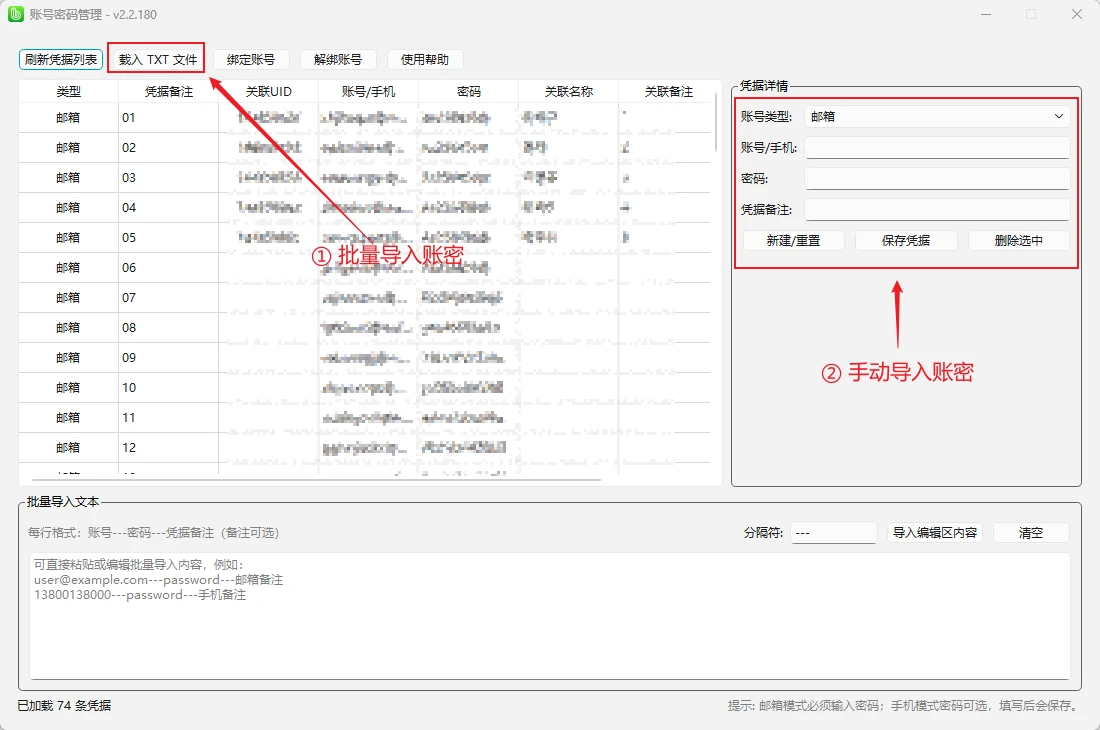Sort by the 类型 column header

pos(69,92)
